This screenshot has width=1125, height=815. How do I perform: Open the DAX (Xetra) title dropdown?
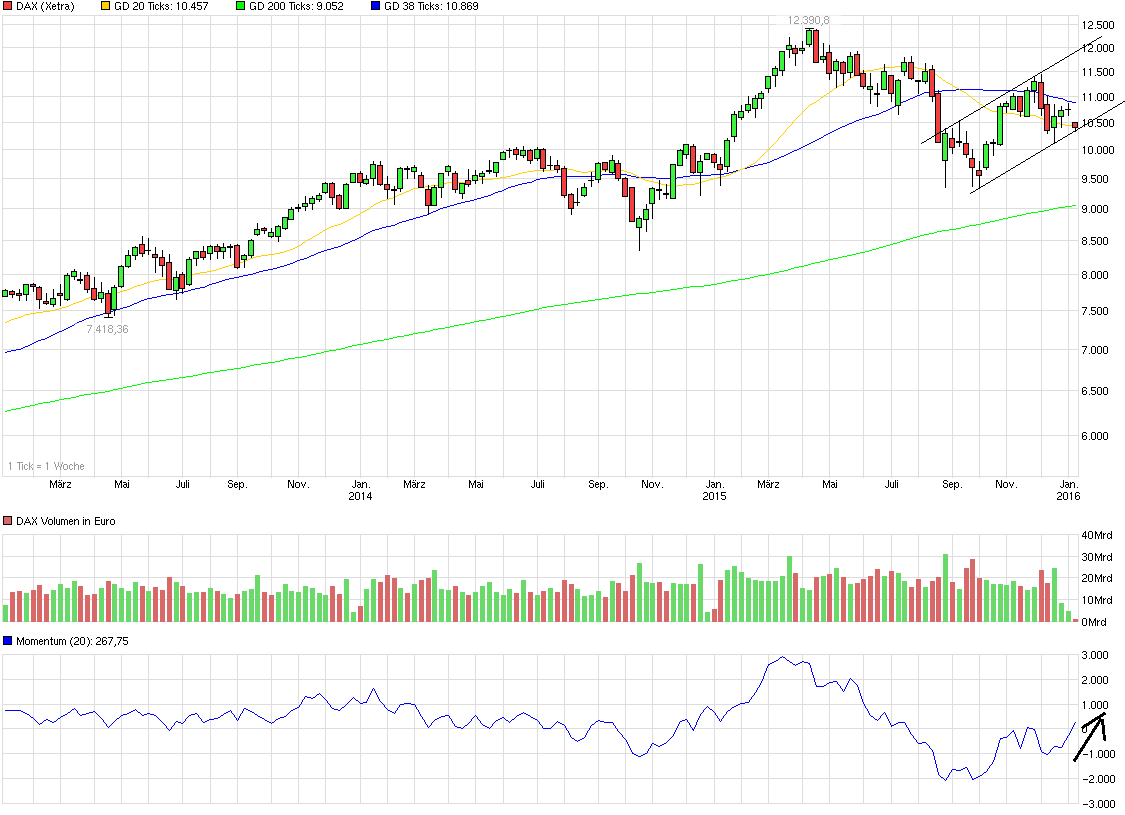point(48,6)
